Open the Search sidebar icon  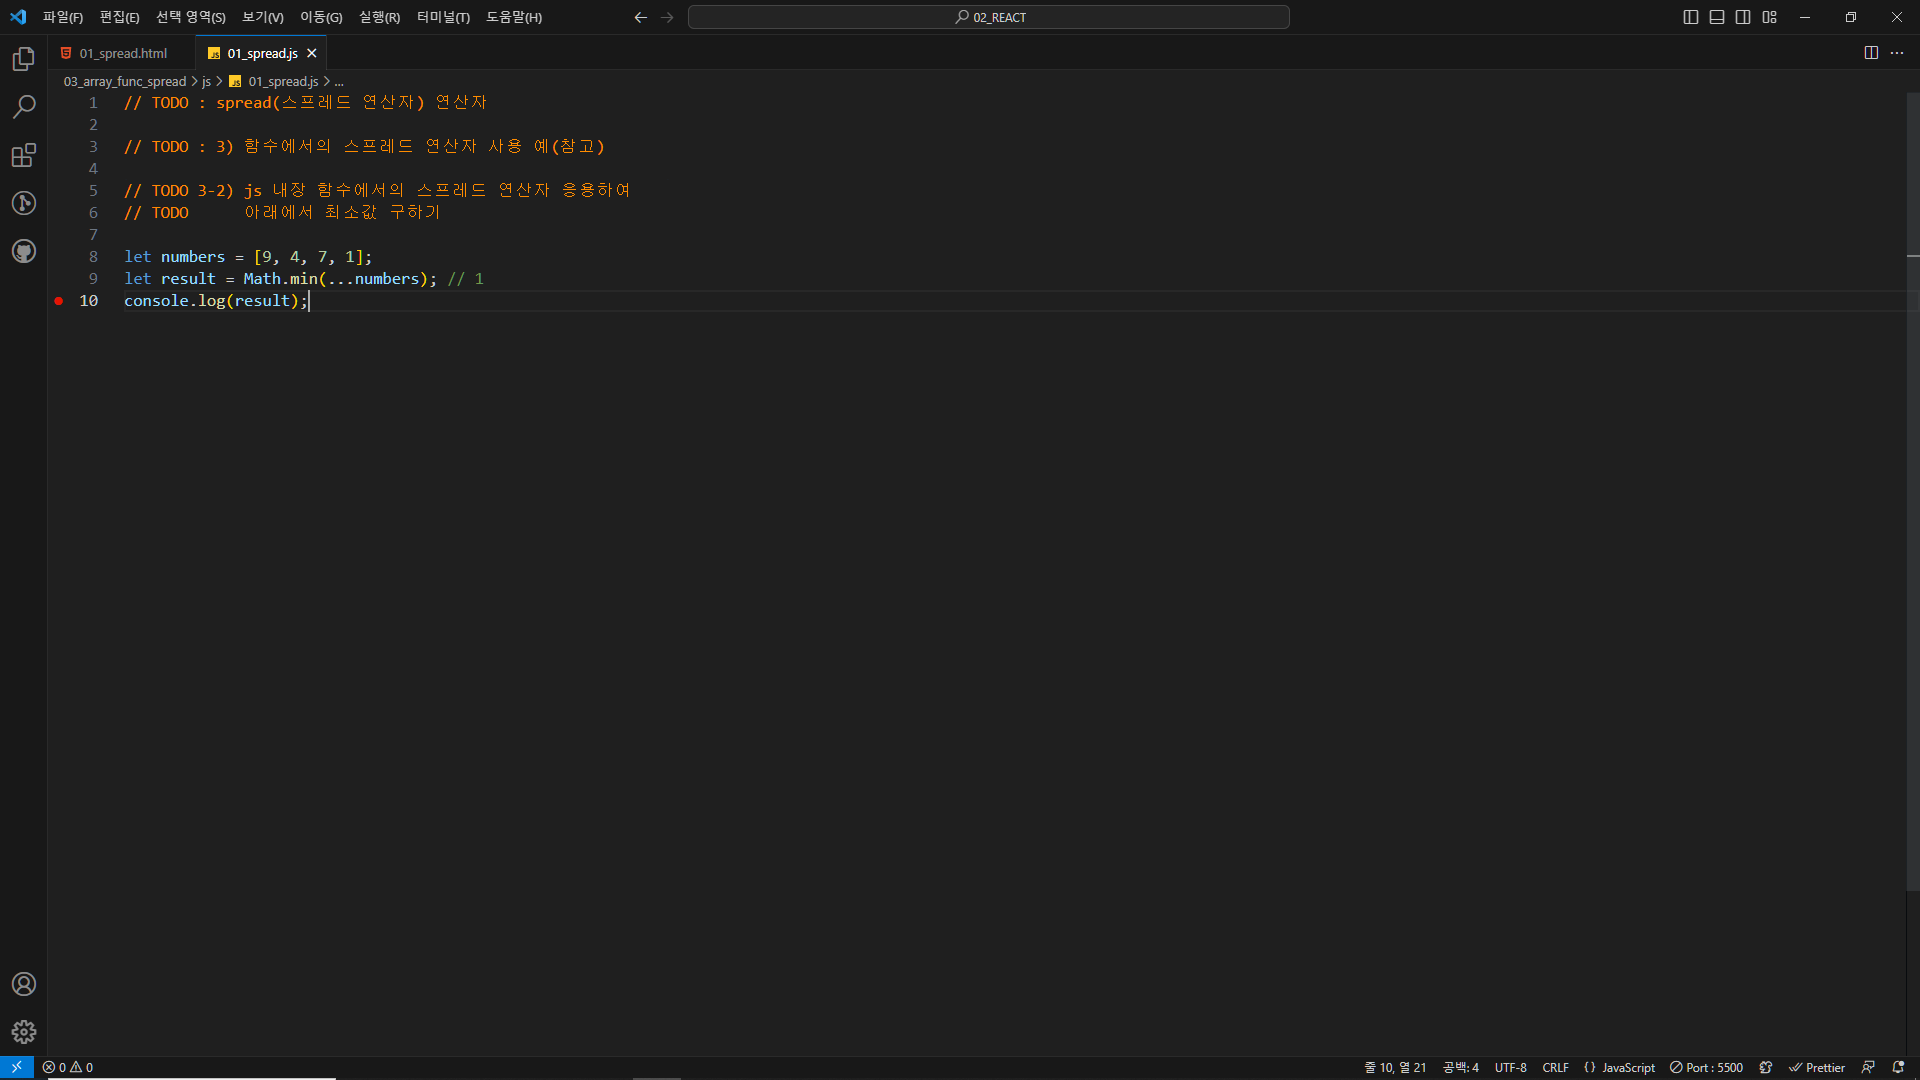click(24, 107)
